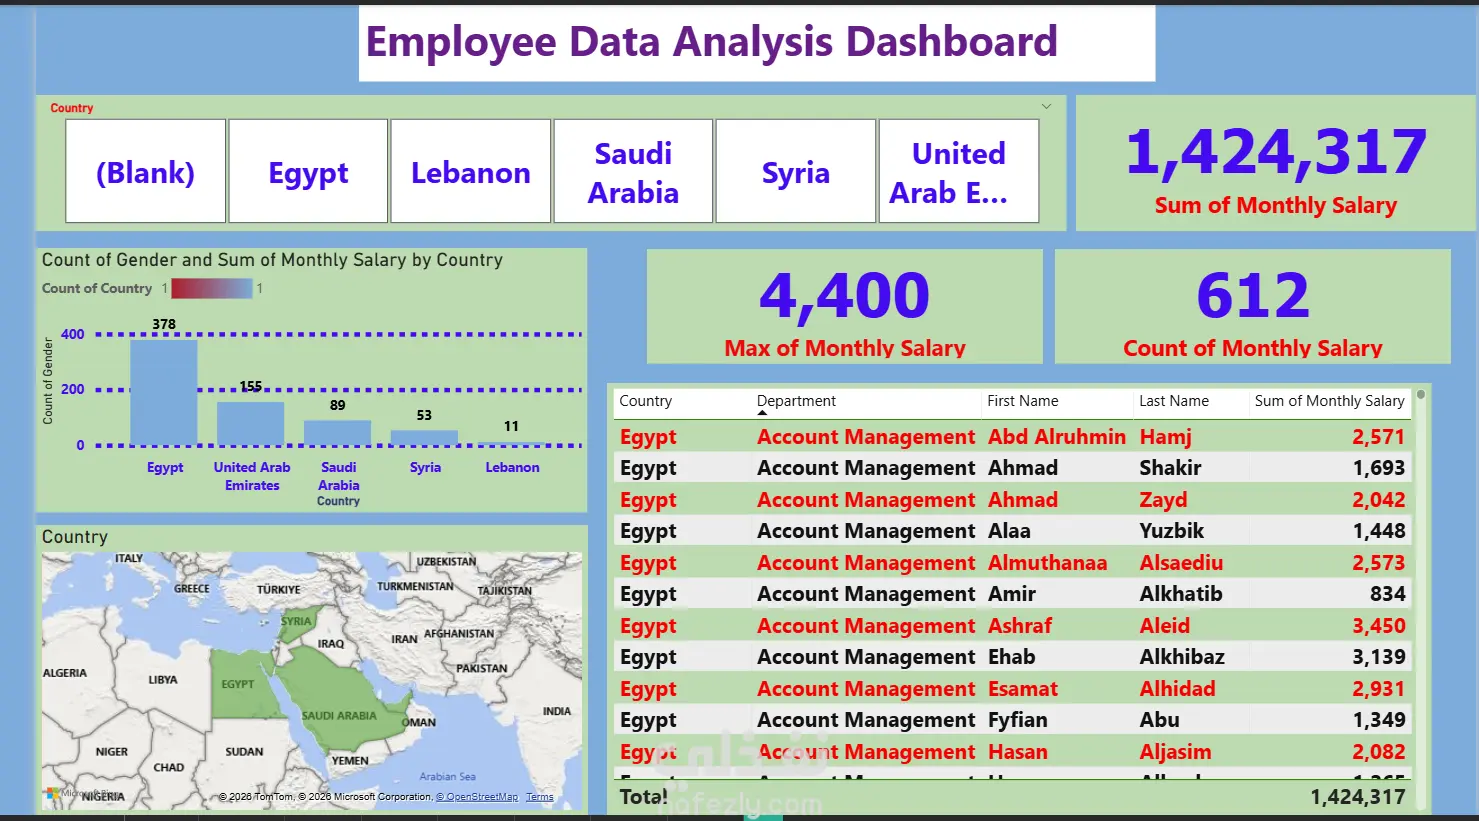Sort table by Country column header
The image size is (1479, 821).
point(645,401)
